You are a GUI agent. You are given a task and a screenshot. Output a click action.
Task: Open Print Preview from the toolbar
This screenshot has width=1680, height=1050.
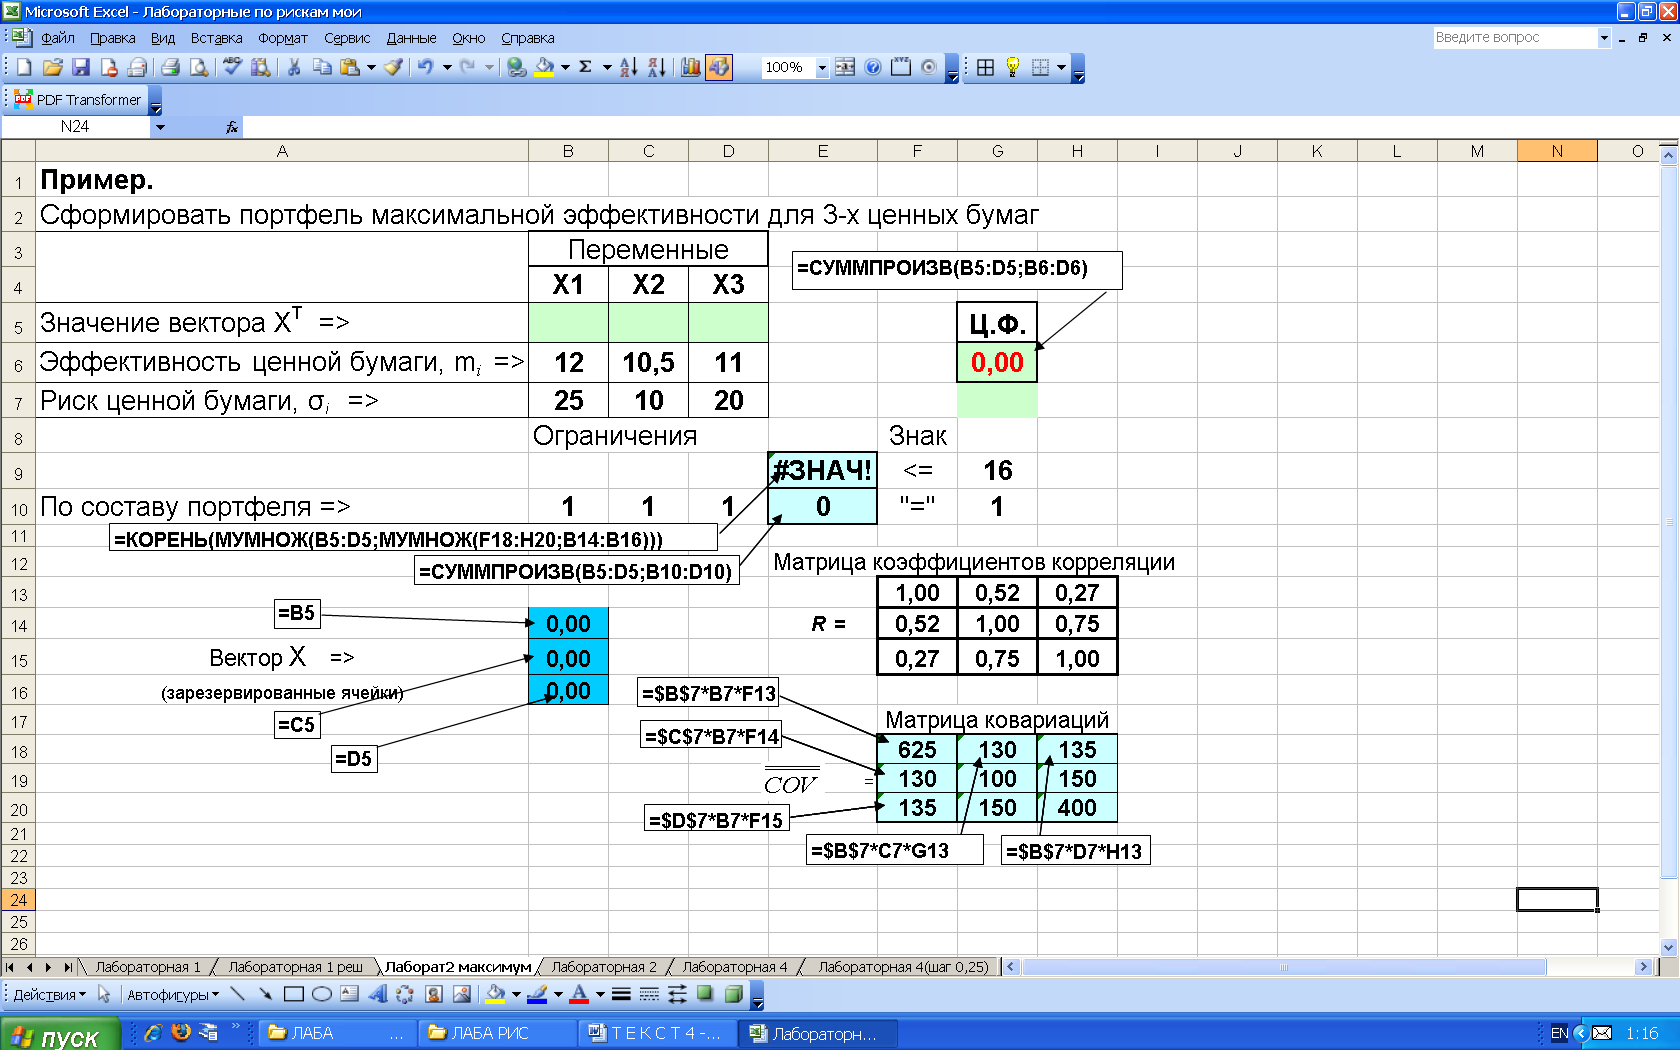pyautogui.click(x=199, y=67)
